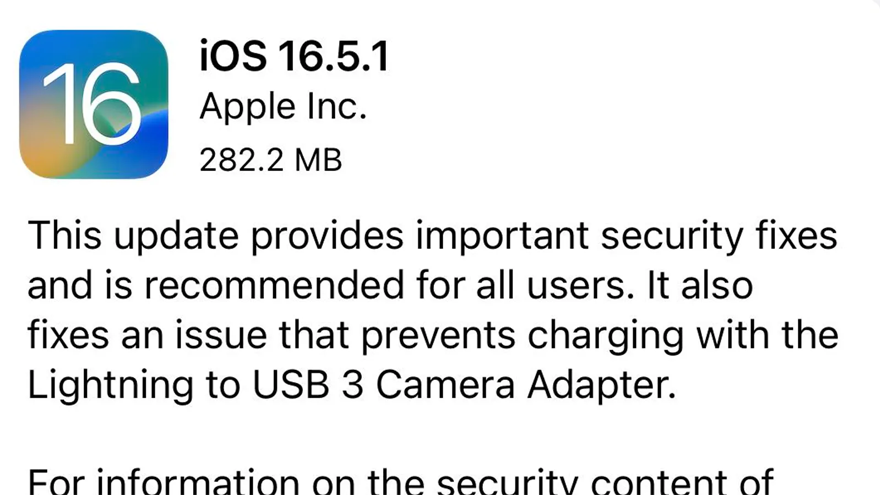This screenshot has height=495, width=880.
Task: Click the word "Adapter." ending the paragraph
Action: (602, 387)
